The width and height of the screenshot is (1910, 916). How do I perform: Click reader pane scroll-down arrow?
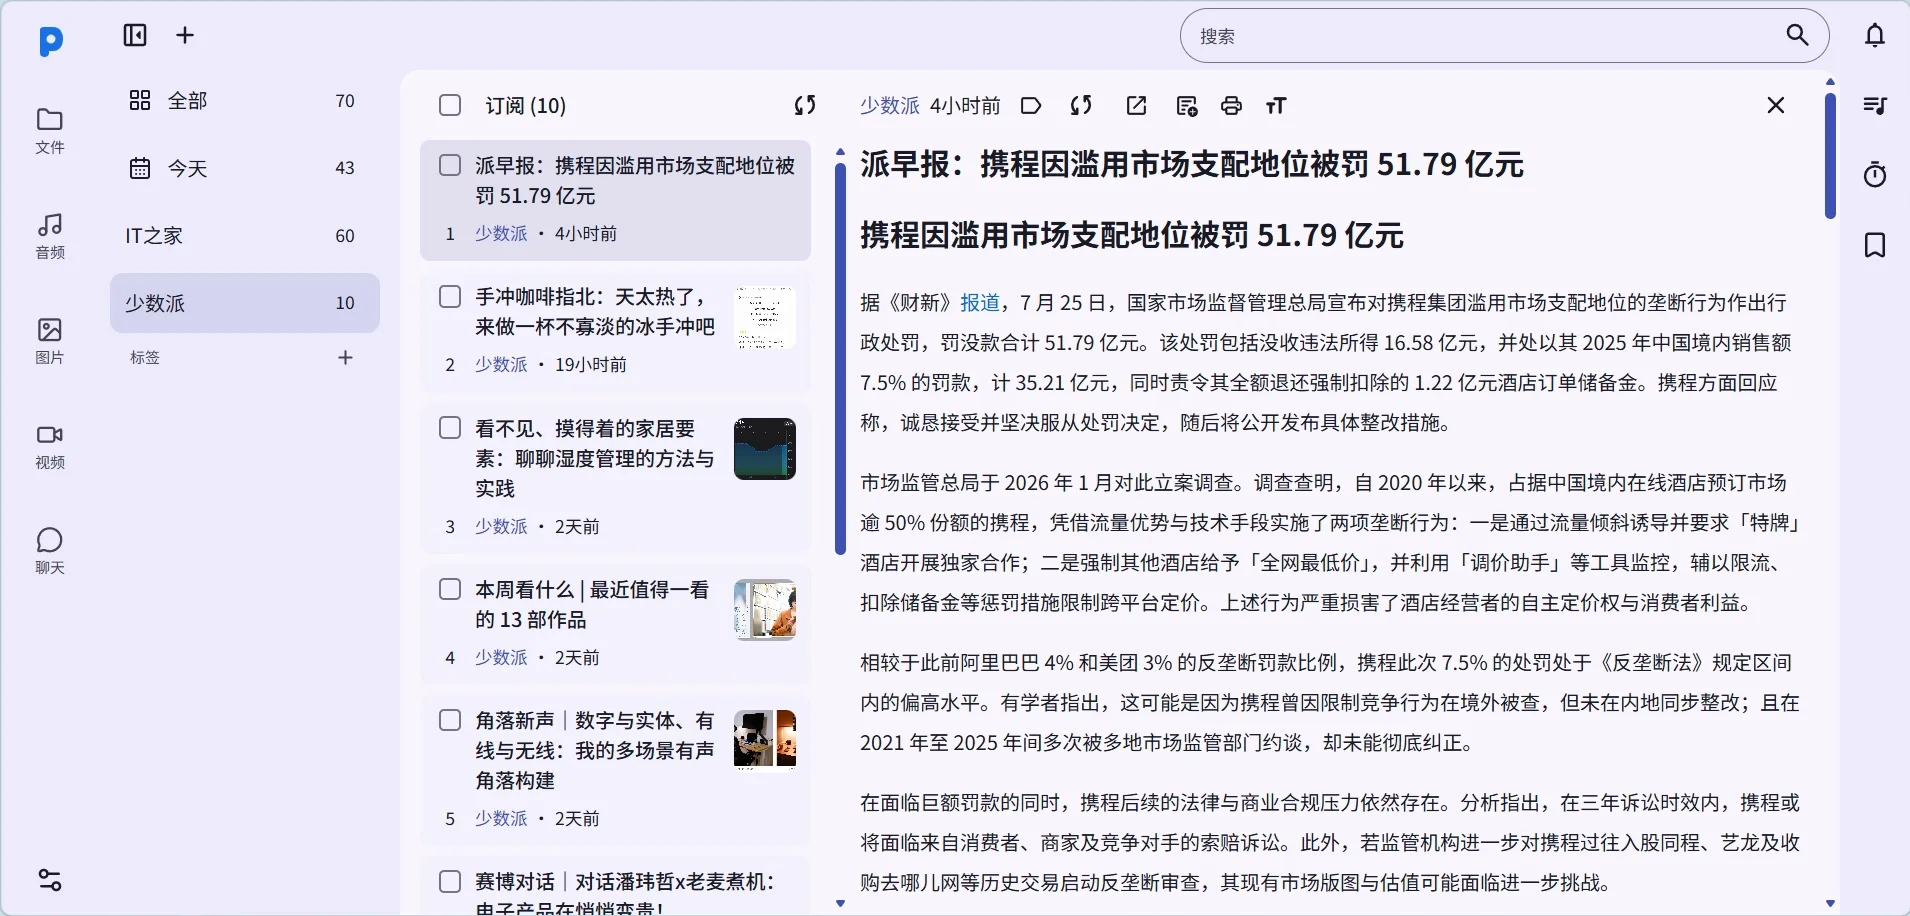coord(1831,904)
